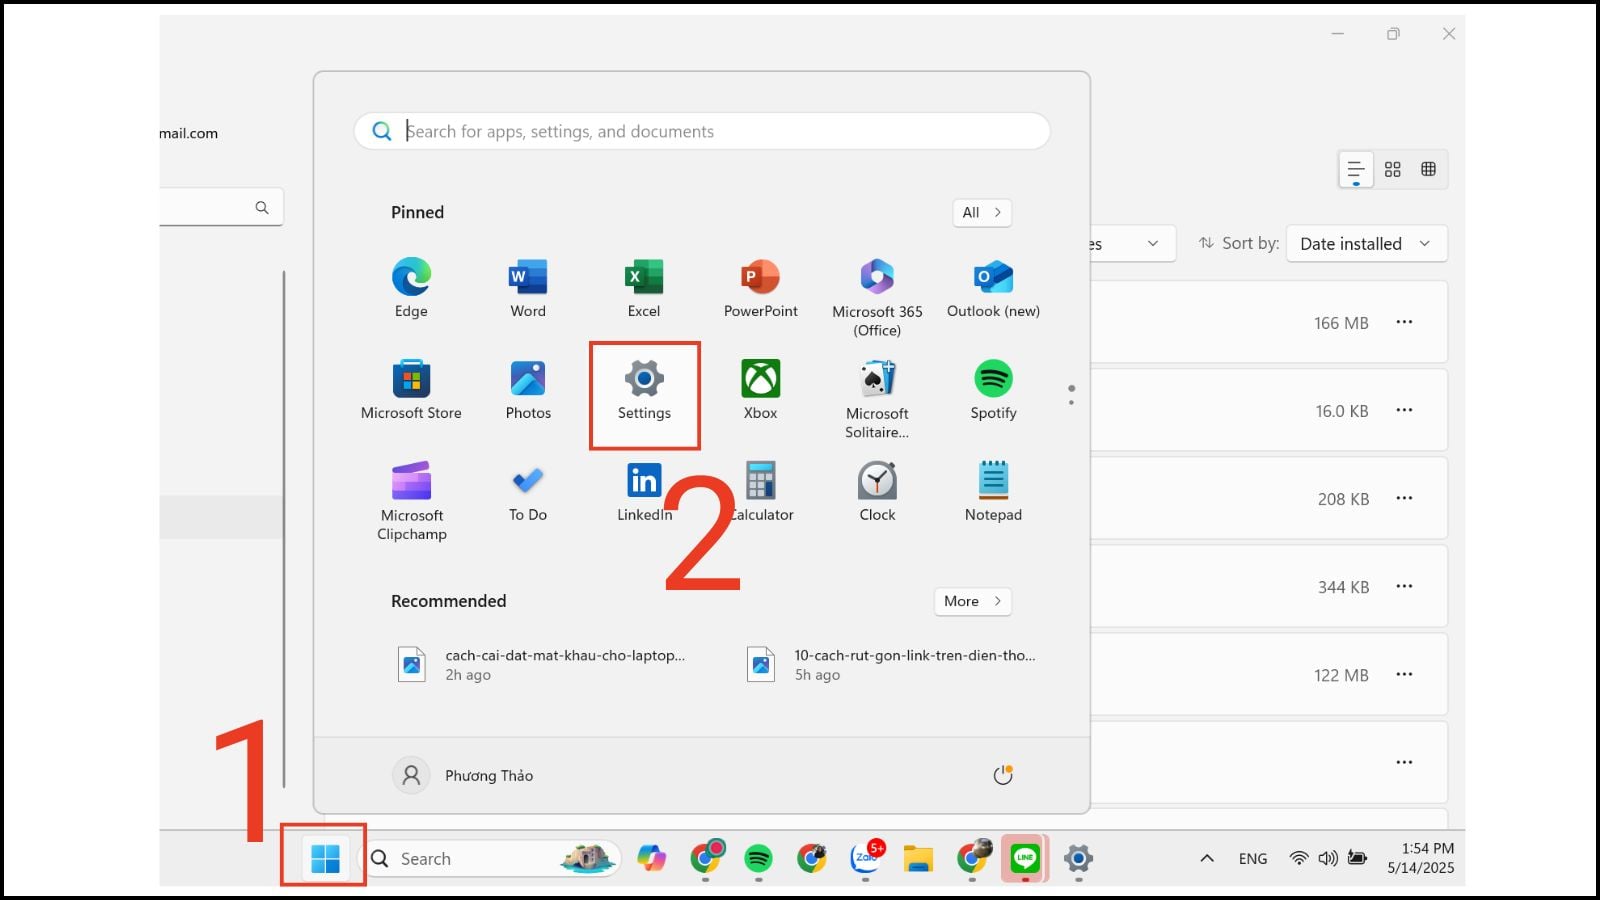The image size is (1600, 900).
Task: Select the Settings gear in the Start menu
Action: pos(643,390)
